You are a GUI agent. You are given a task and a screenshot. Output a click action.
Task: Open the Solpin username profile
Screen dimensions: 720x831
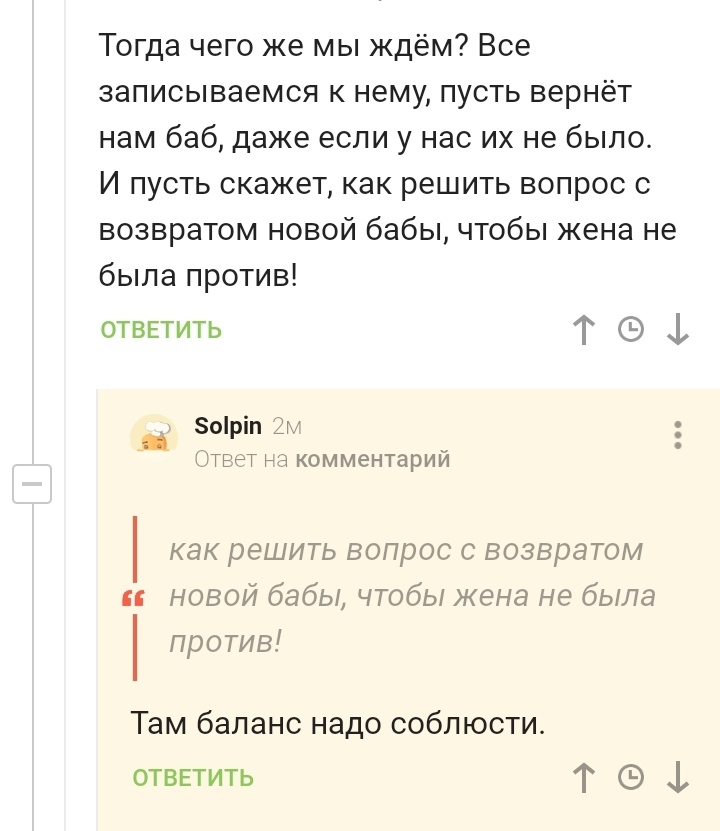pyautogui.click(x=227, y=426)
